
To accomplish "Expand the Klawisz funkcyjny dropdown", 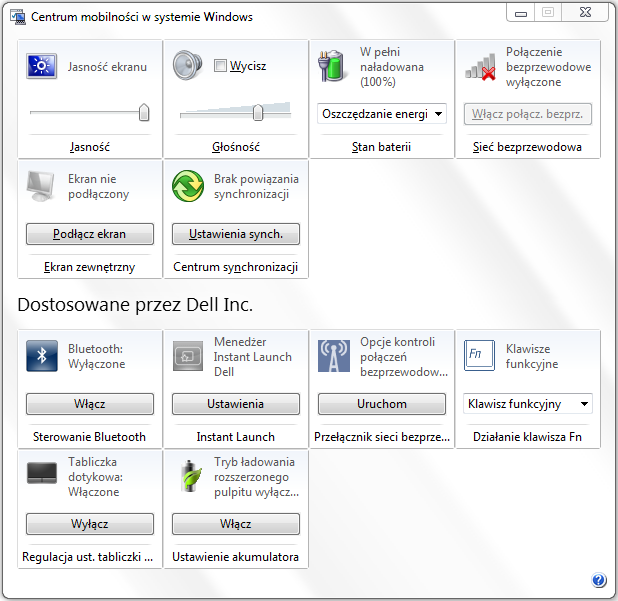I will (x=528, y=404).
